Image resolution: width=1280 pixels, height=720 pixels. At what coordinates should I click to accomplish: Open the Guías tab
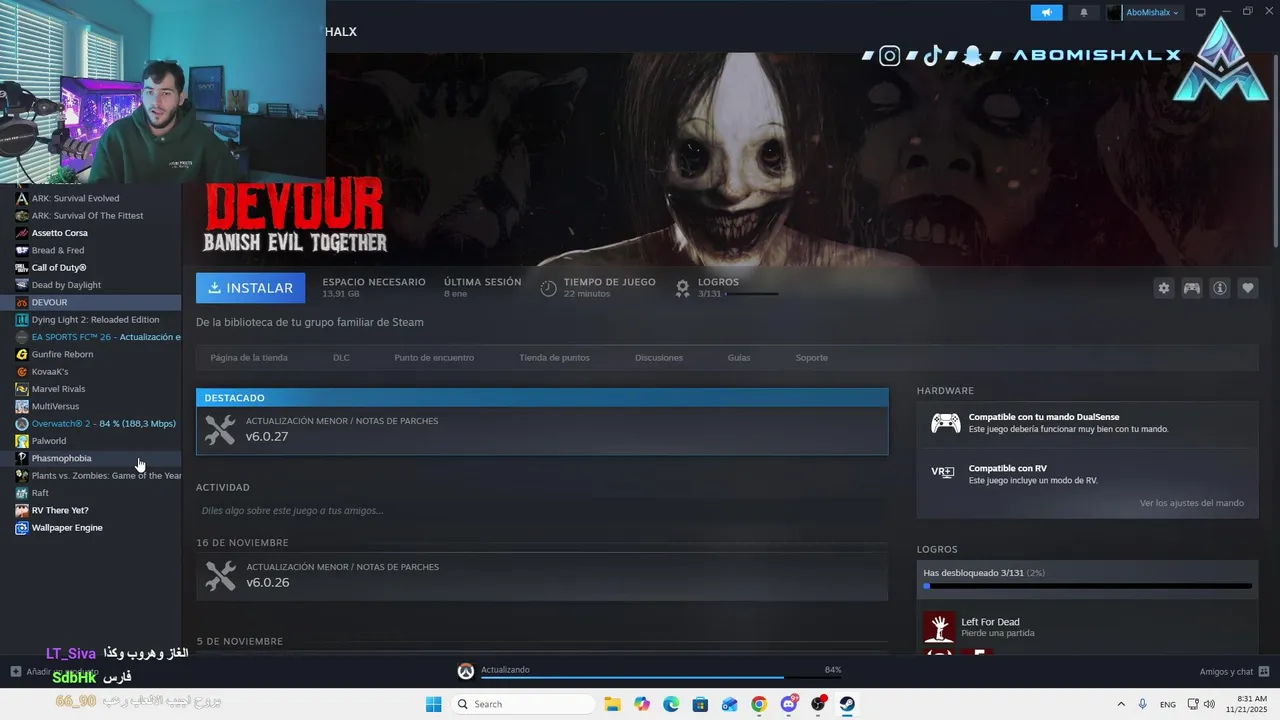pos(739,357)
